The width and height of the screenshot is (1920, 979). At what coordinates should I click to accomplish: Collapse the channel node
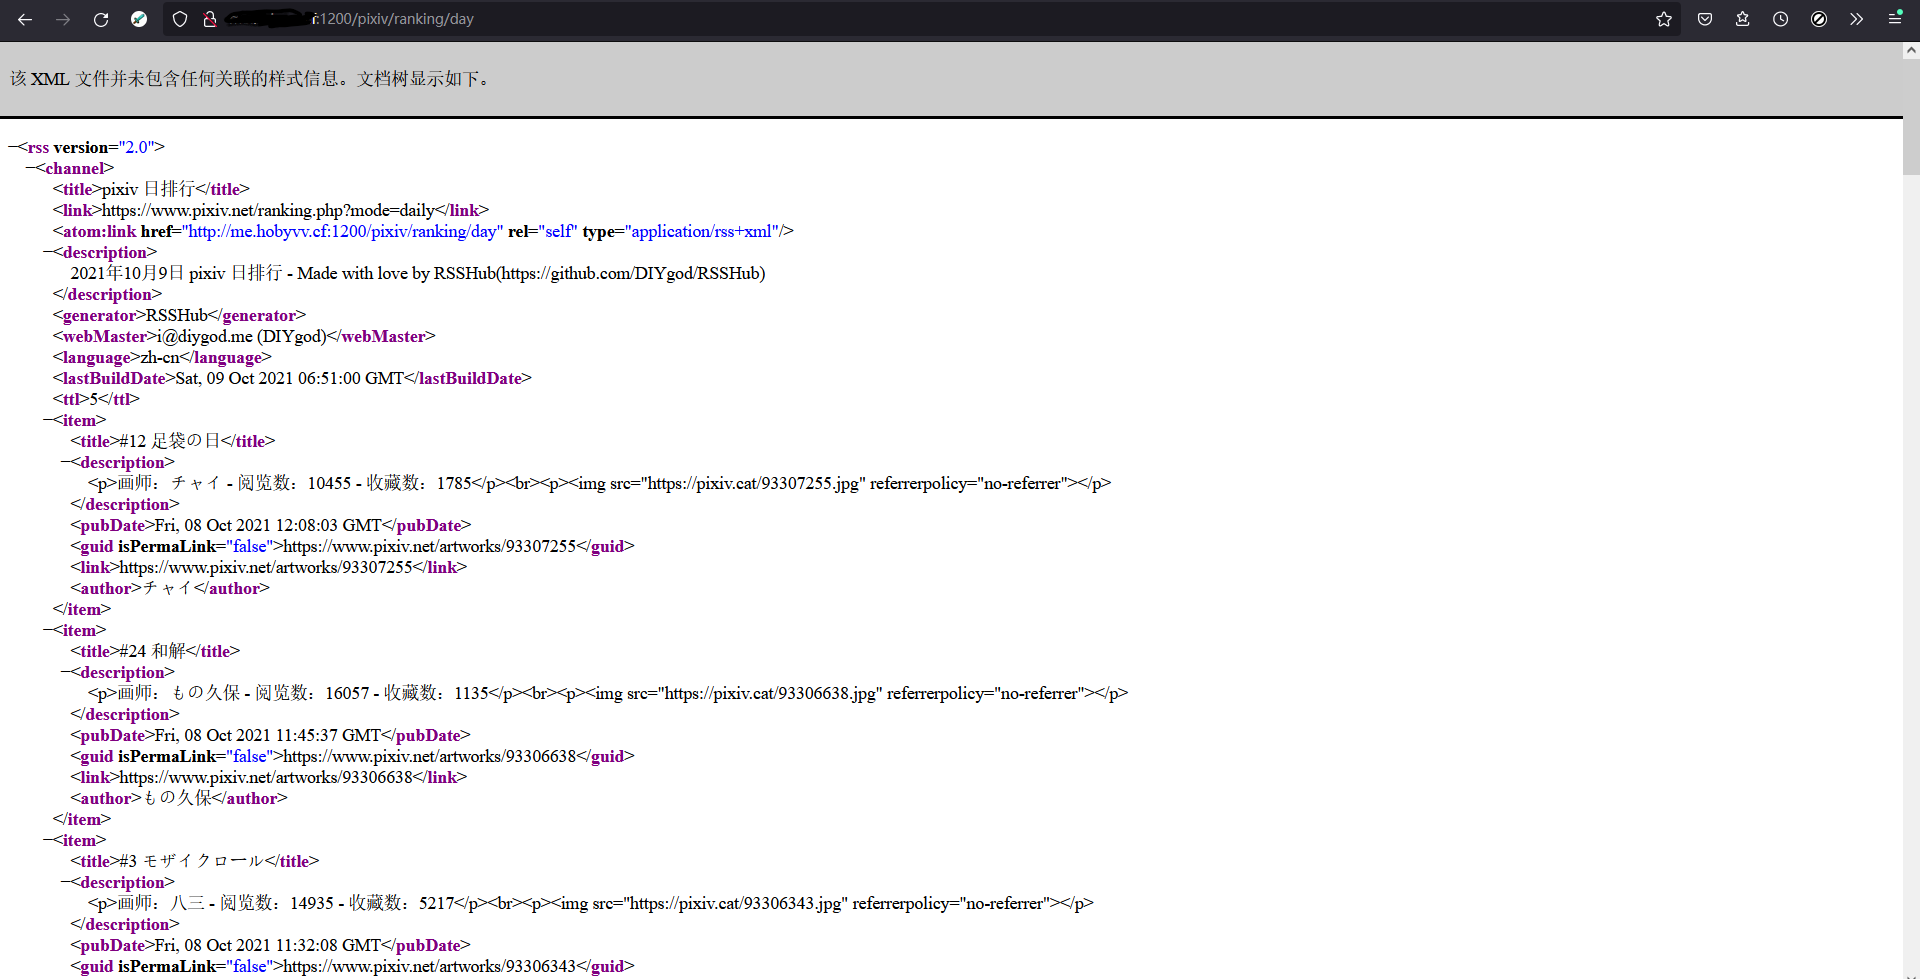click(31, 168)
